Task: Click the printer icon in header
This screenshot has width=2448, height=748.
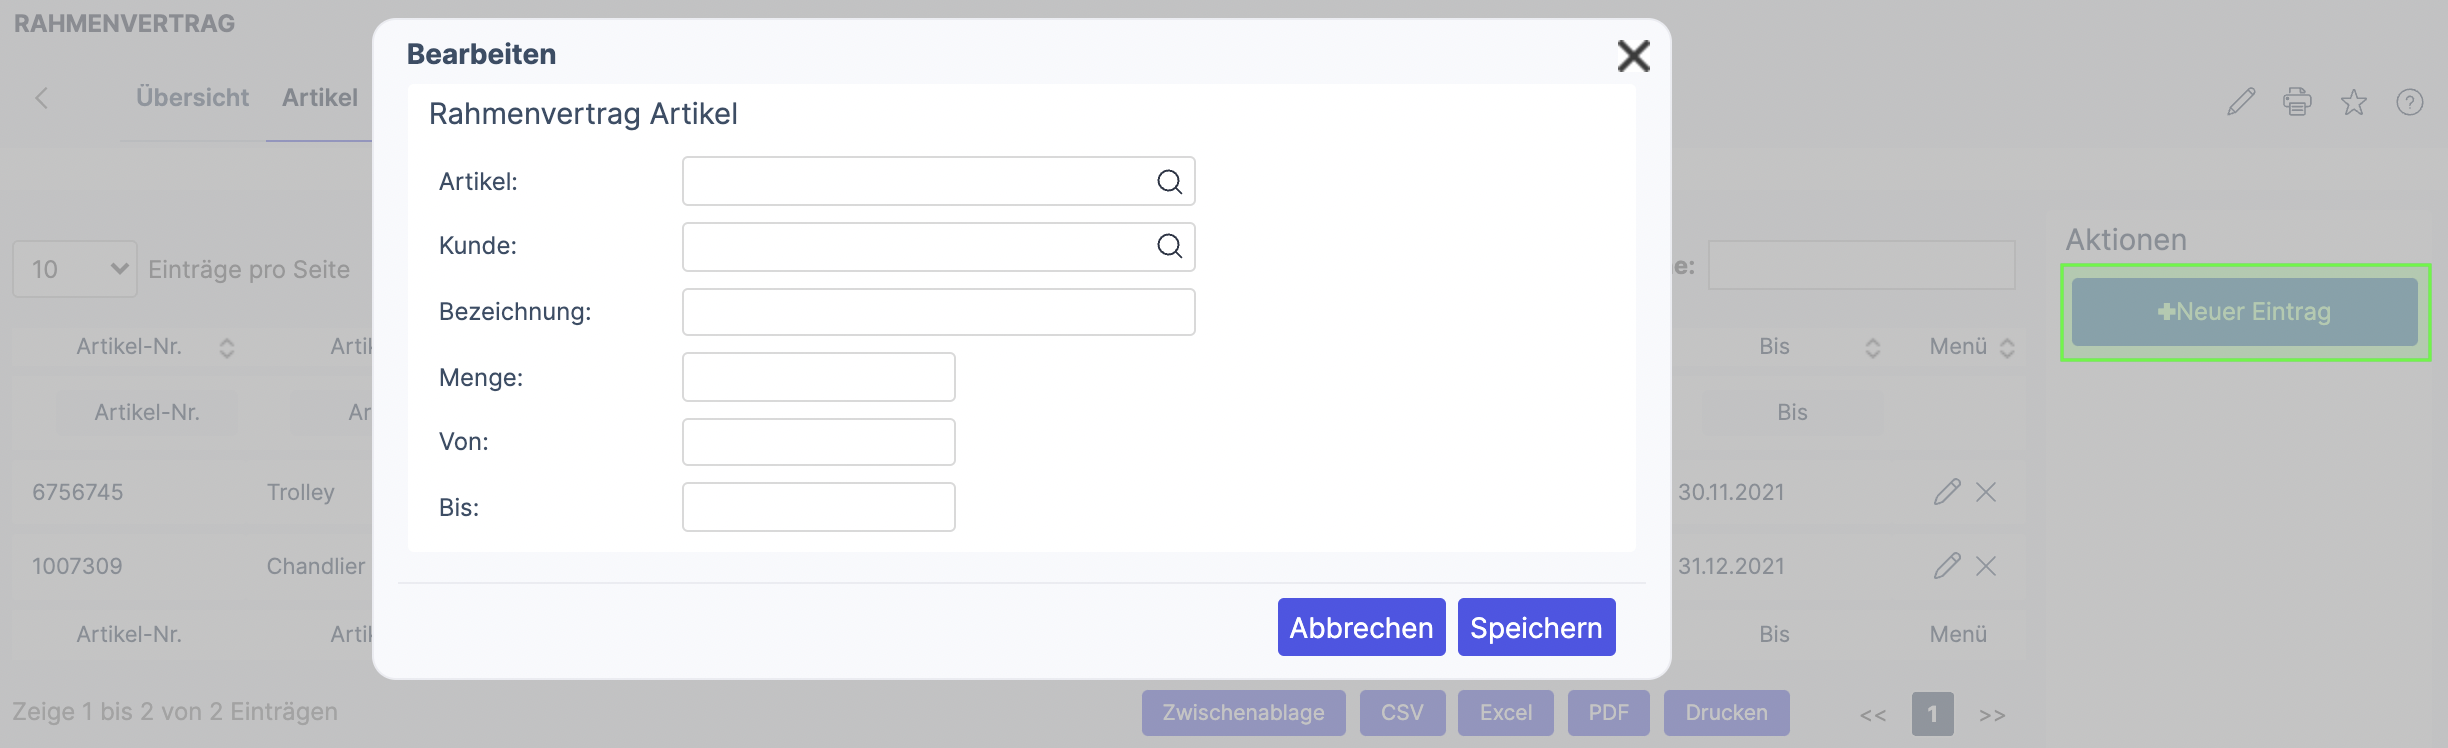Action: (x=2297, y=101)
